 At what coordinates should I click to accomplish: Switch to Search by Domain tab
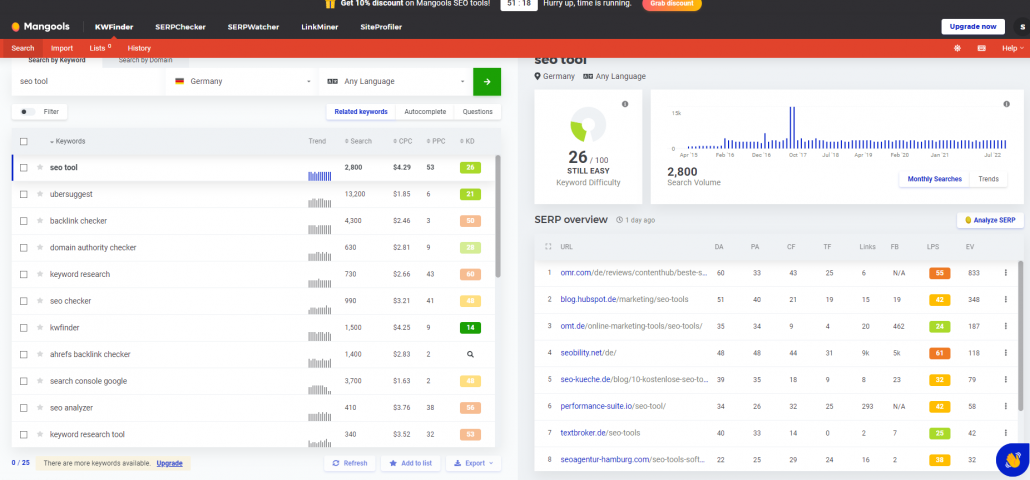[x=146, y=60]
